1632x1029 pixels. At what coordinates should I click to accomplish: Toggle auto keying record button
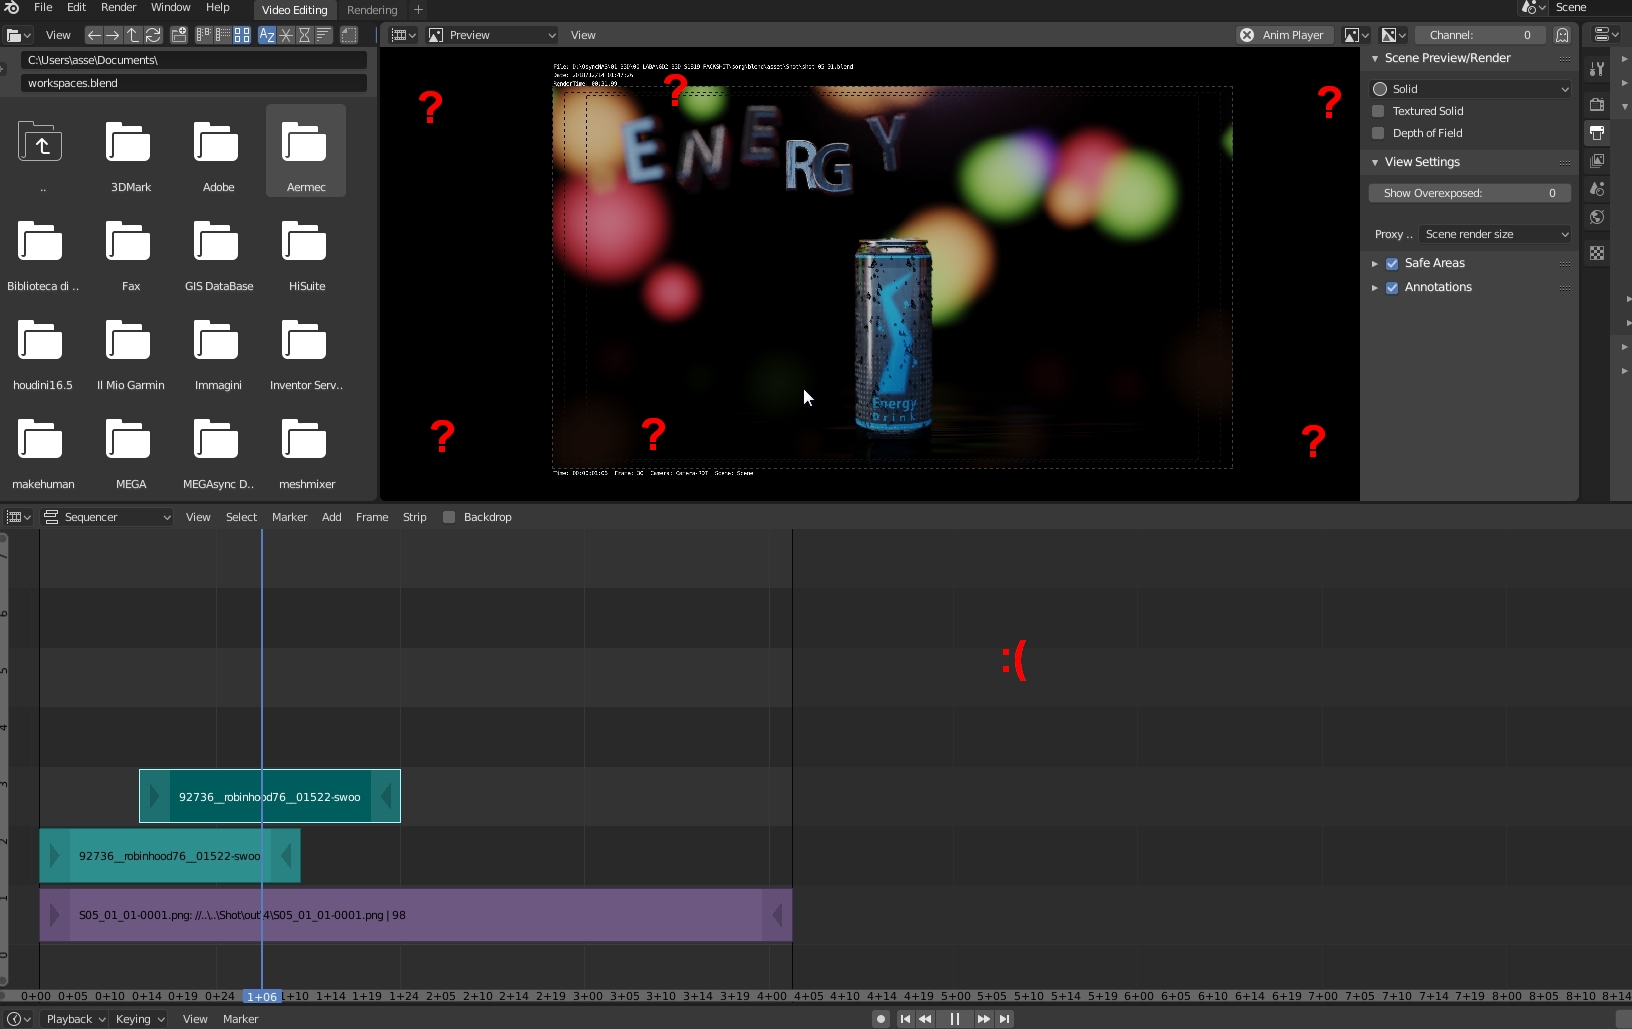880,1019
